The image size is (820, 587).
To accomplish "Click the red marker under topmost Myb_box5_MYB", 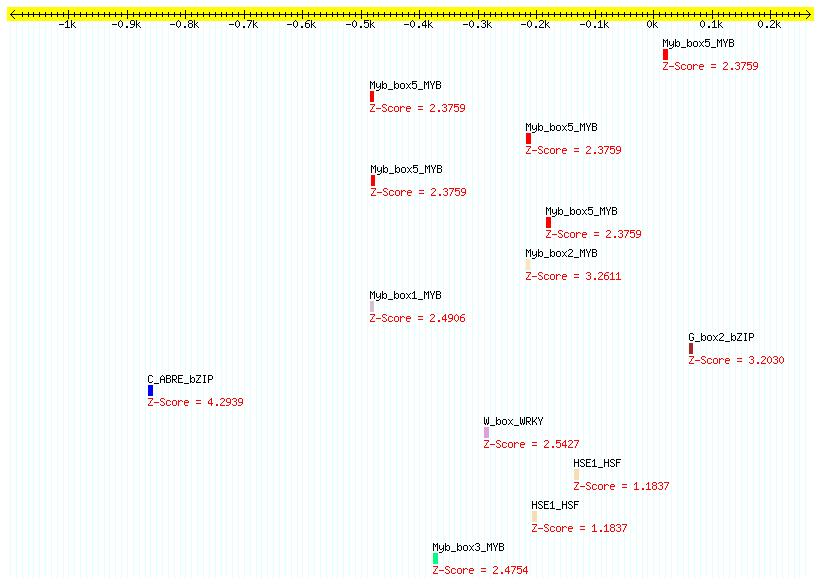I will (665, 54).
